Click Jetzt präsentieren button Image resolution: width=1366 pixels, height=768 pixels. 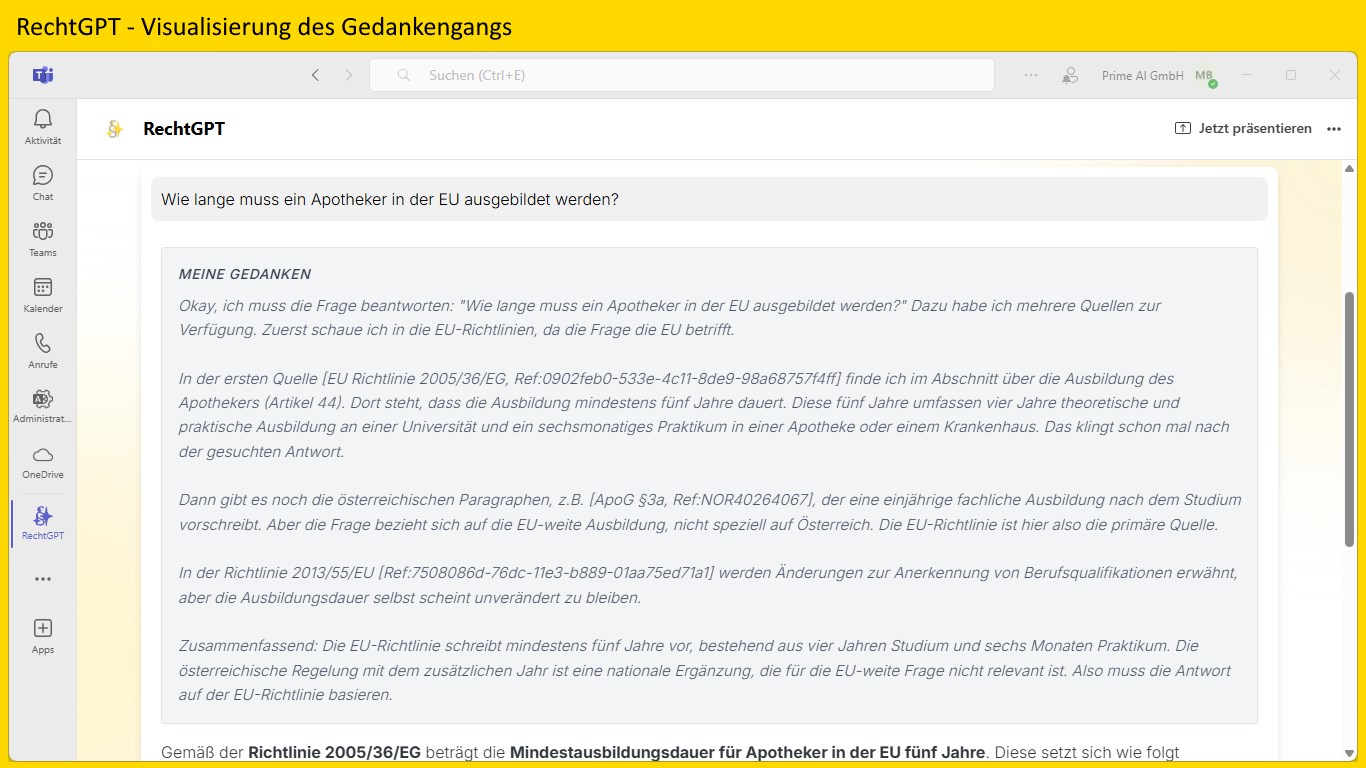(x=1243, y=128)
